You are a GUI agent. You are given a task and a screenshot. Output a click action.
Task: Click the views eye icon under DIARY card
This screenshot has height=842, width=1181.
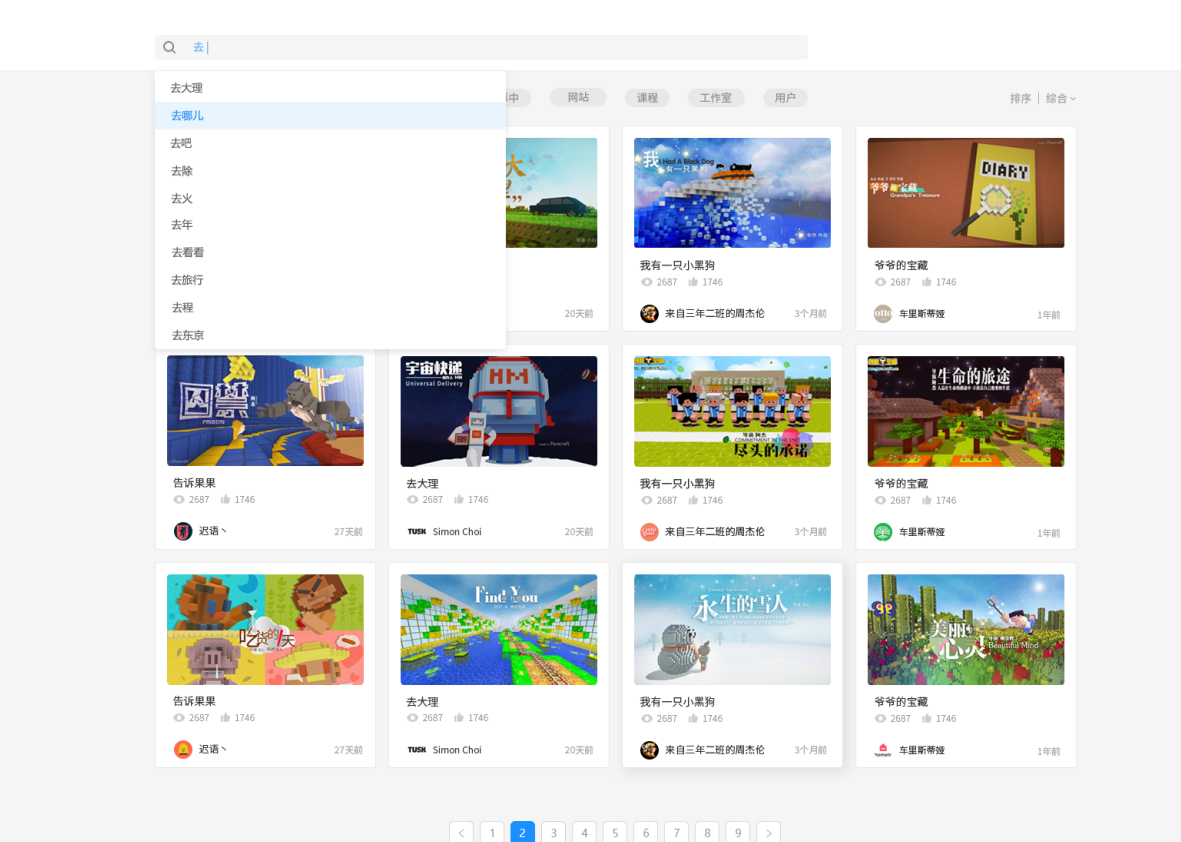(x=880, y=282)
